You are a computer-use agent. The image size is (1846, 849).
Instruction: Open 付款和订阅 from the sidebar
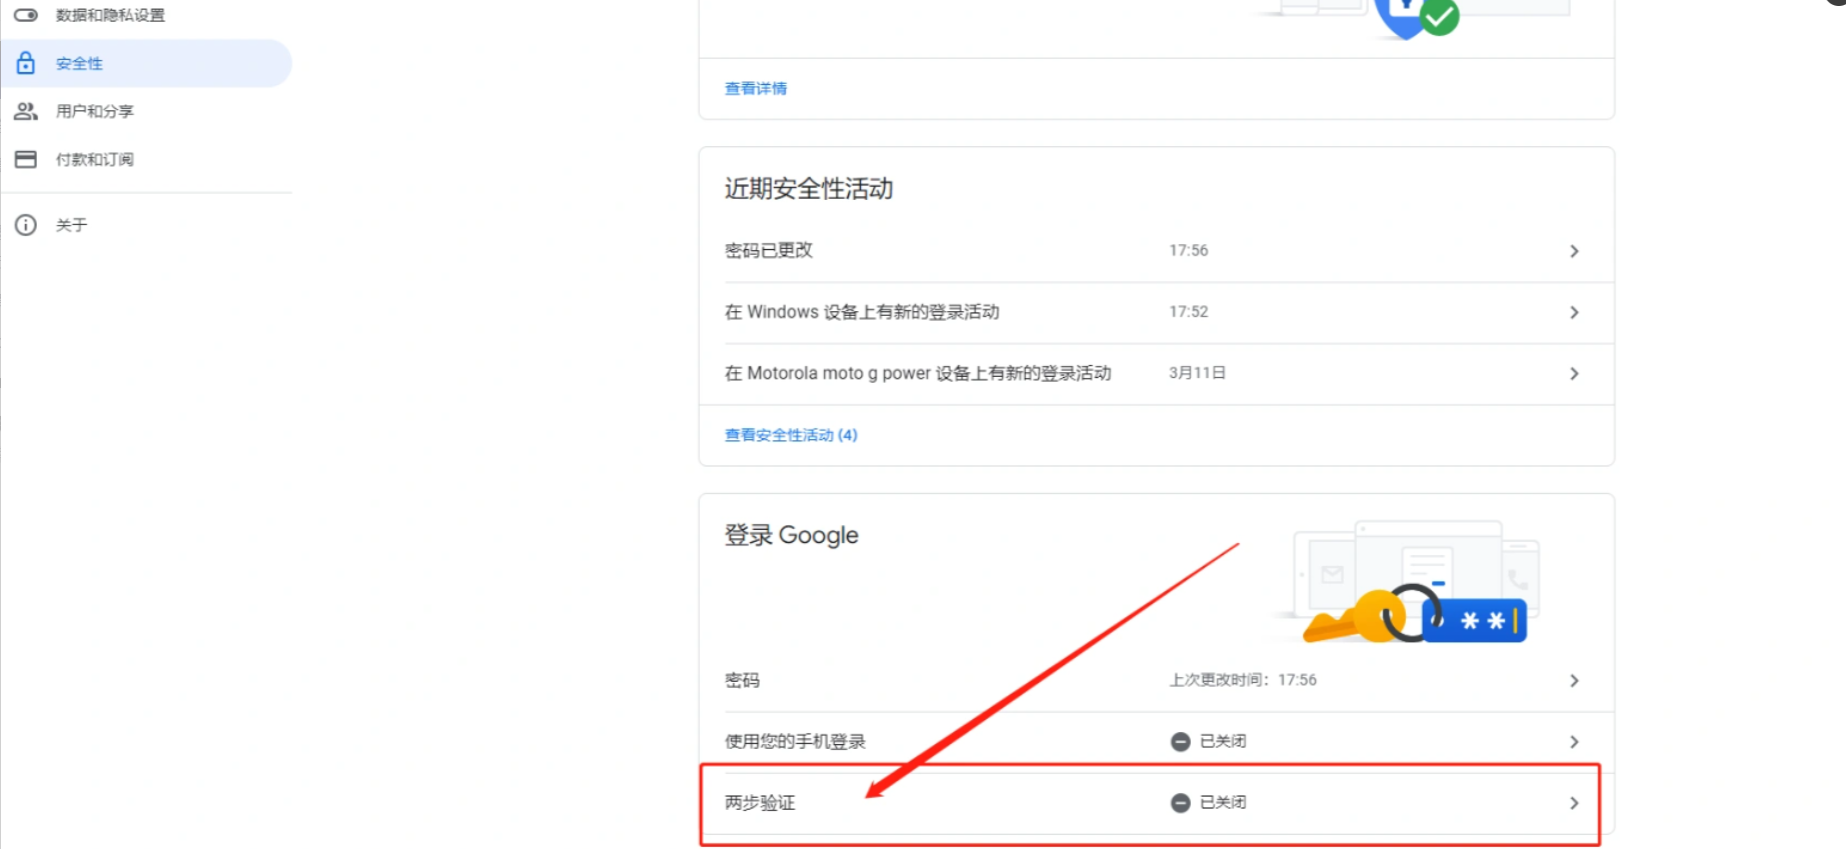95,159
